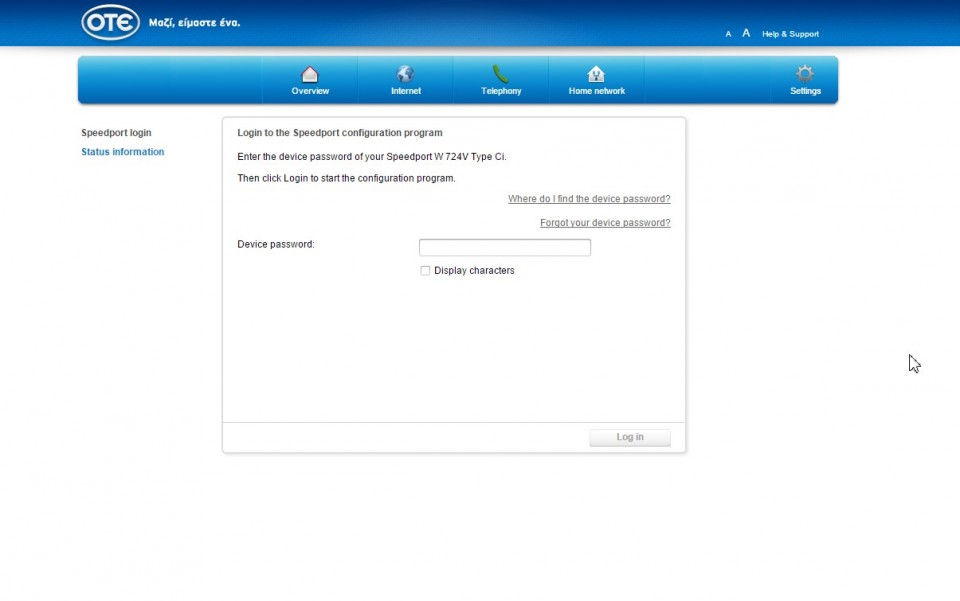Select the smaller A font size

coord(728,34)
